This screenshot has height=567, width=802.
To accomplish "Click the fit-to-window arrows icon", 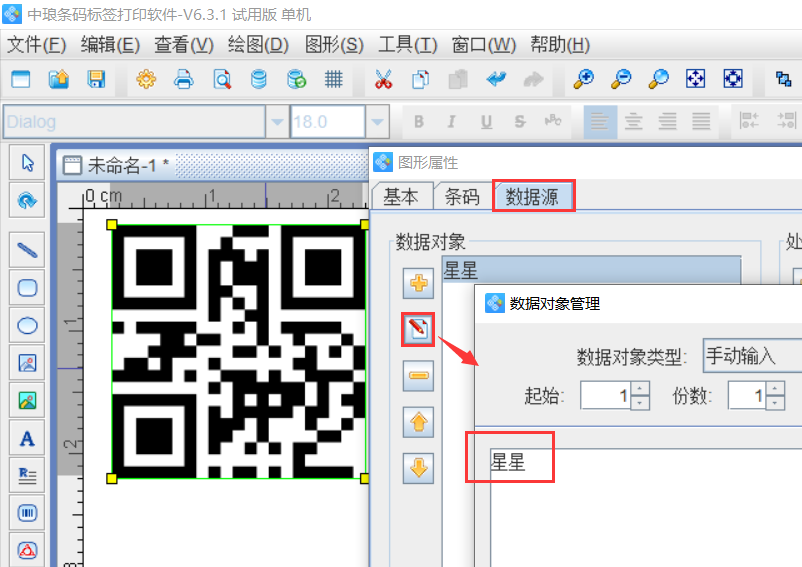I will [696, 79].
